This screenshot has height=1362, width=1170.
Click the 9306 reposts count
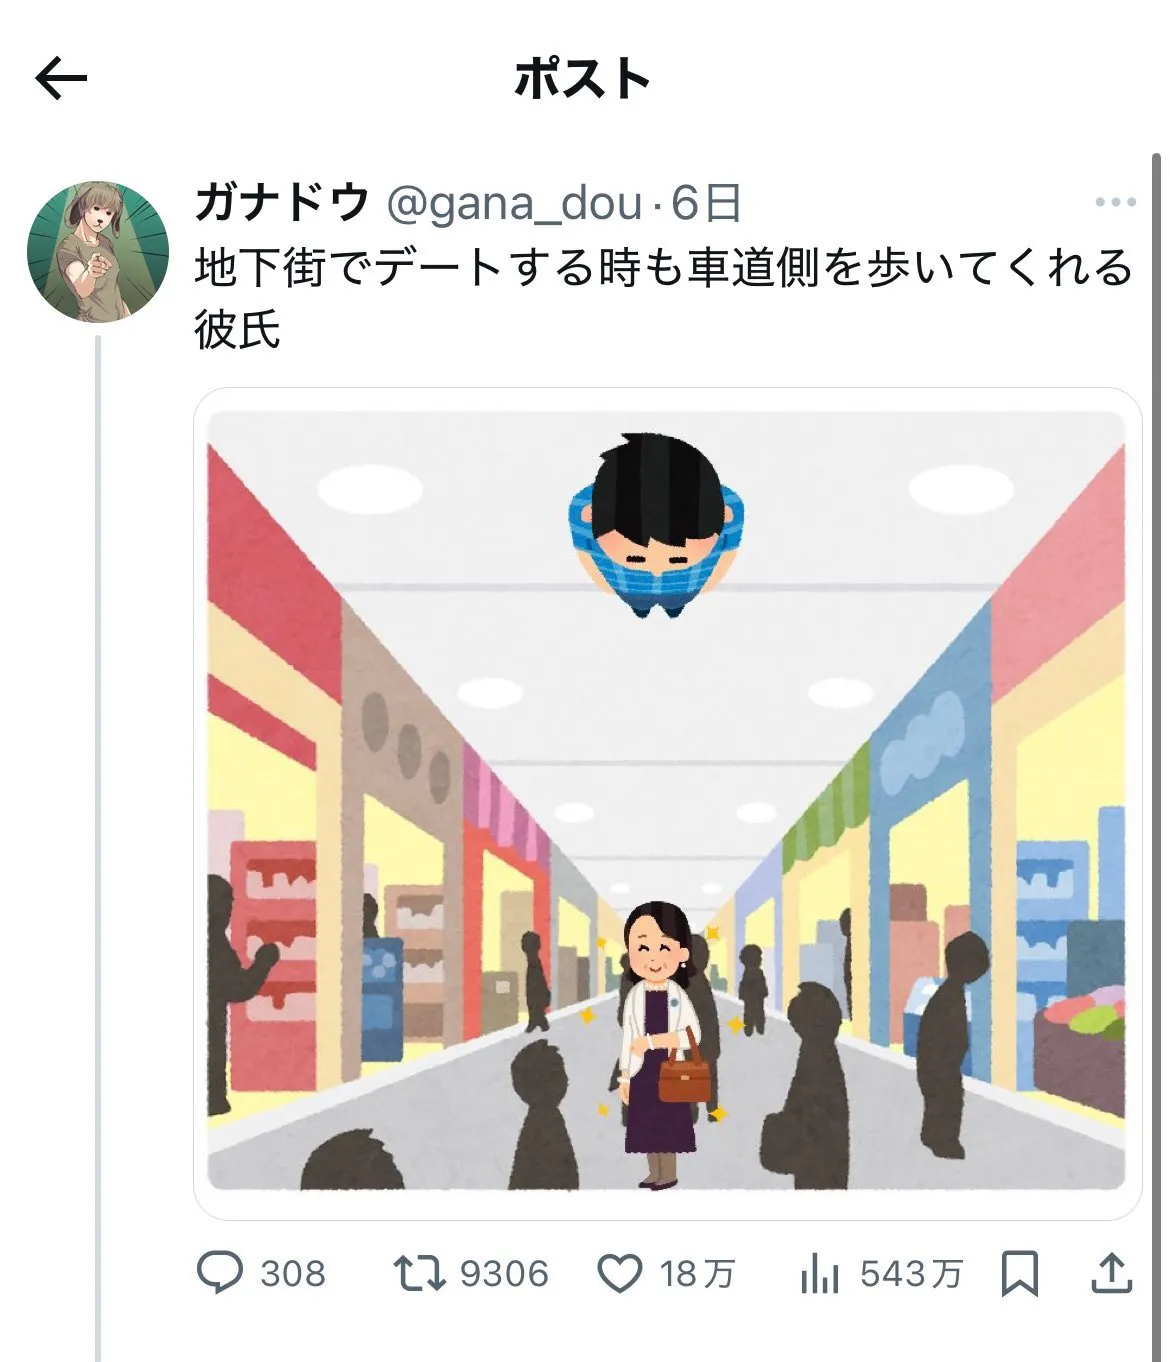[x=504, y=1274]
